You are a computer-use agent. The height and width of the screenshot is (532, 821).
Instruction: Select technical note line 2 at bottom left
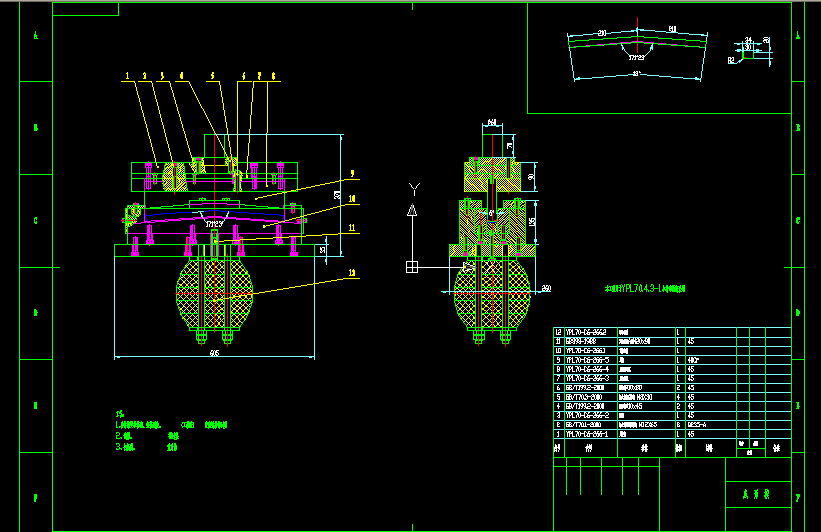147,436
